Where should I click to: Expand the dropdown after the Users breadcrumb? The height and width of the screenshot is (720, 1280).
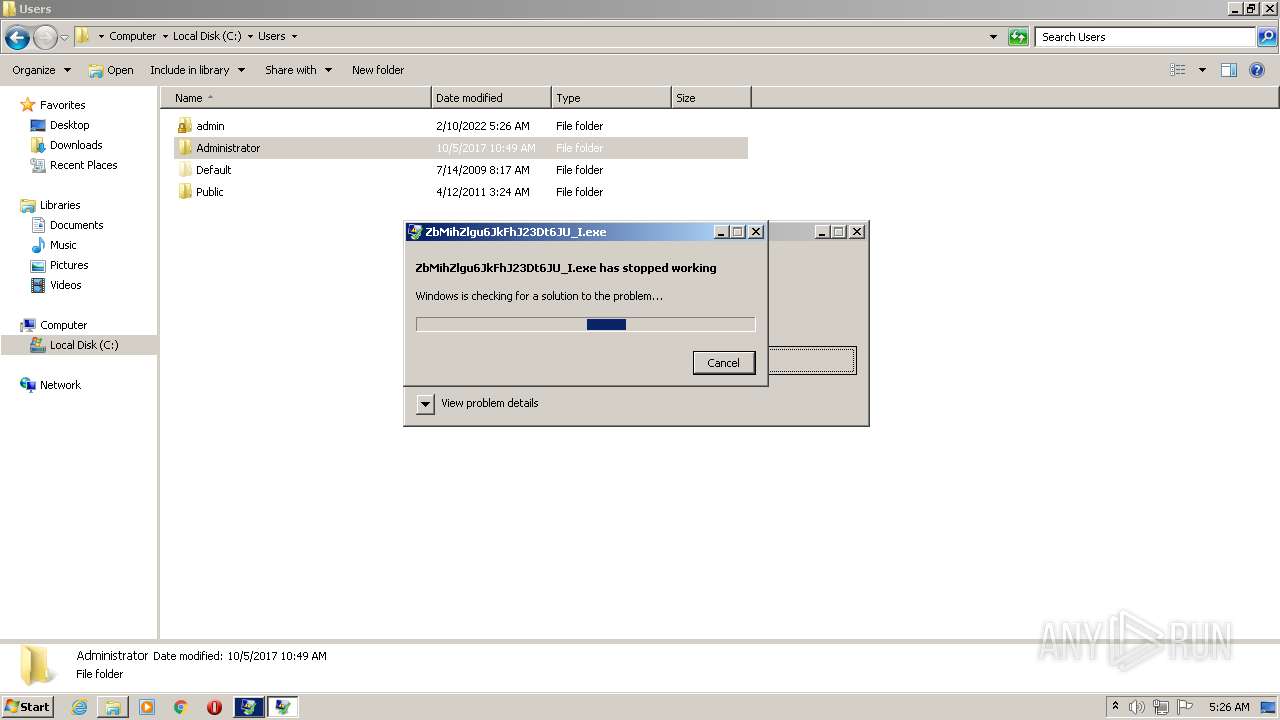[x=294, y=36]
